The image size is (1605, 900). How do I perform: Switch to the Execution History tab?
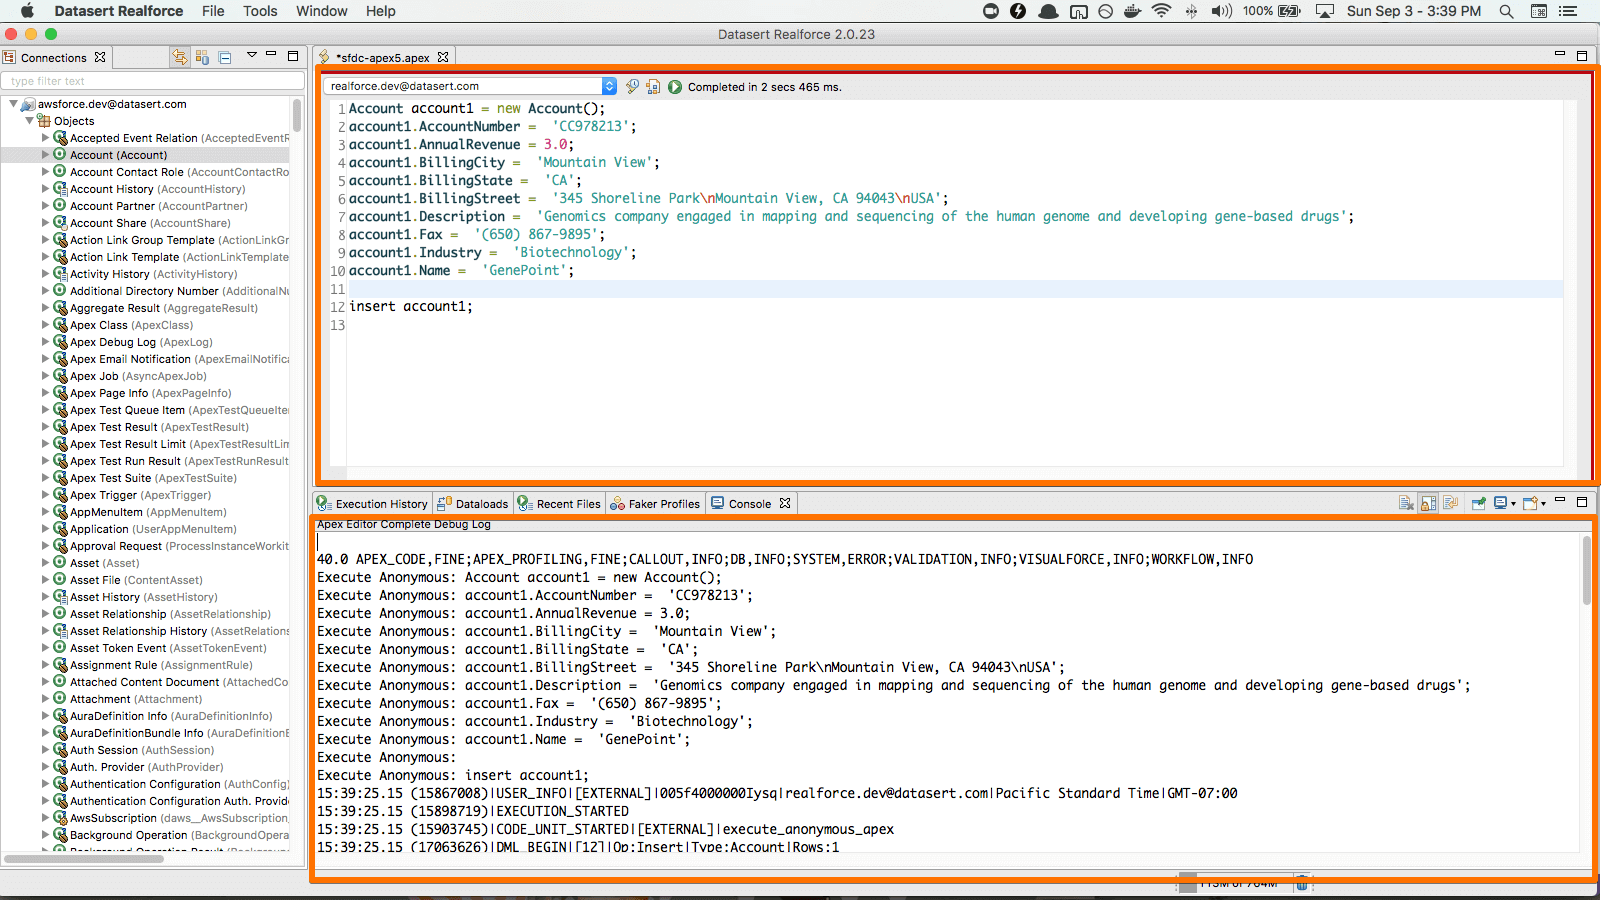[374, 504]
